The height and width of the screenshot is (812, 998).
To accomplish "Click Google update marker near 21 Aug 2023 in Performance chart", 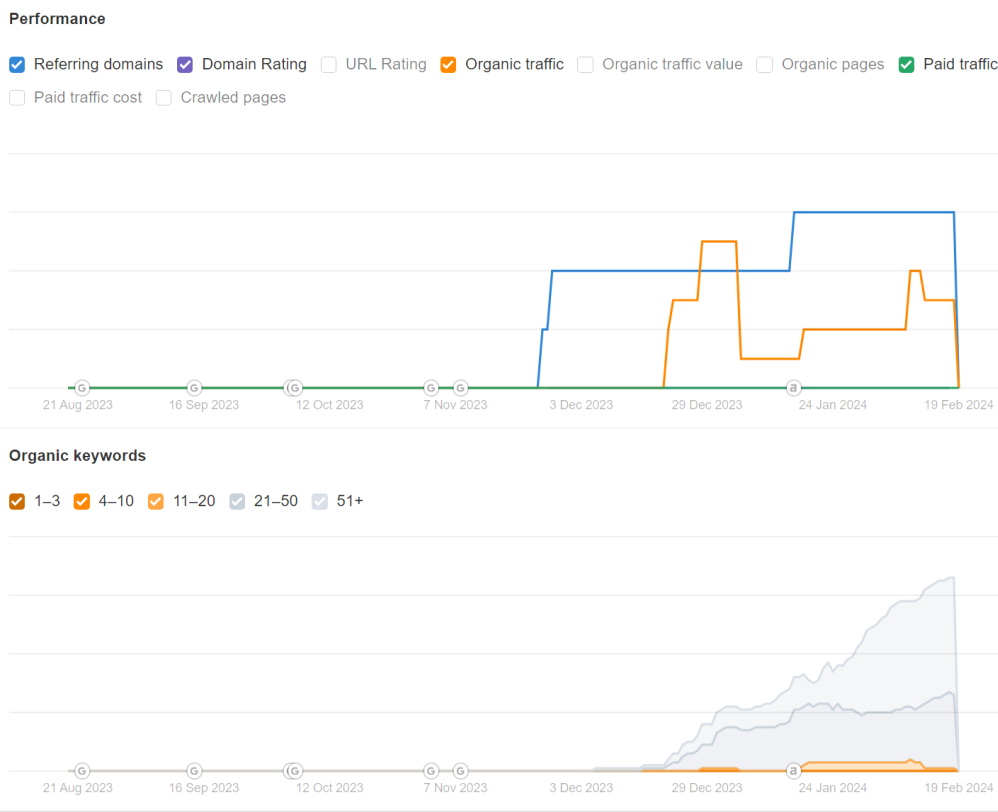I will pos(82,388).
